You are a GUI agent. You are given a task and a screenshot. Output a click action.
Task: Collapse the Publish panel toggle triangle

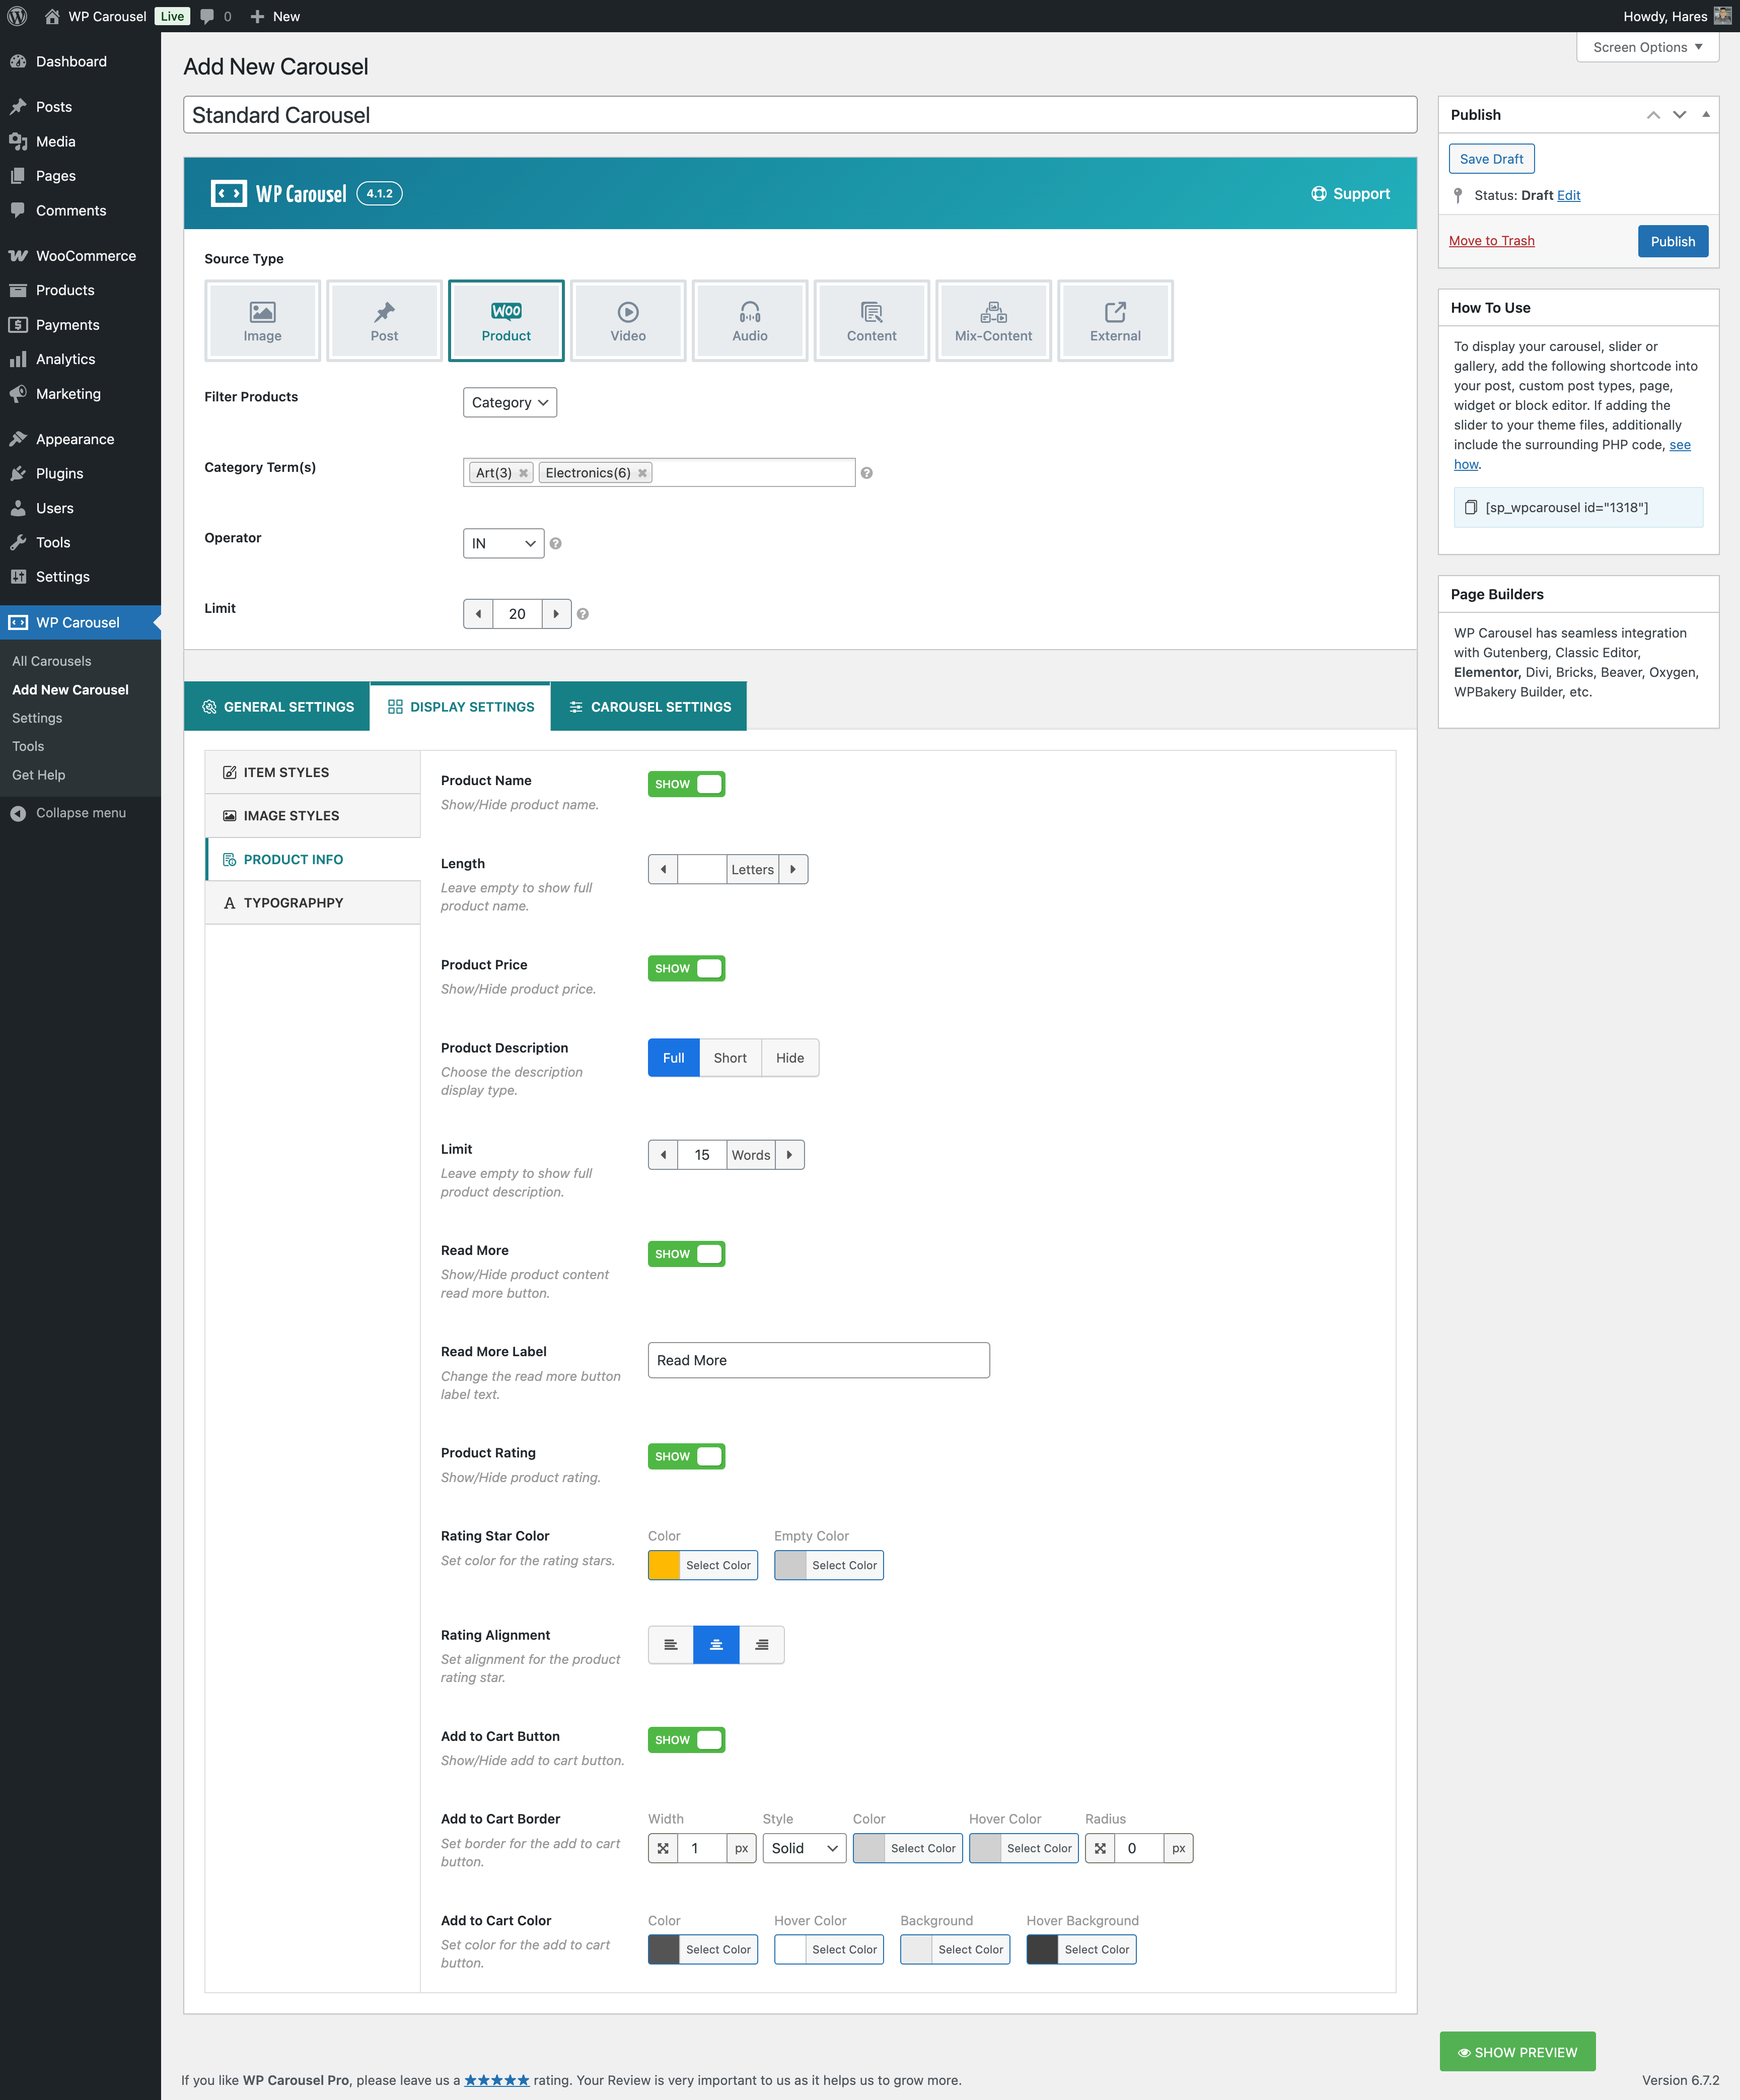[x=1706, y=115]
